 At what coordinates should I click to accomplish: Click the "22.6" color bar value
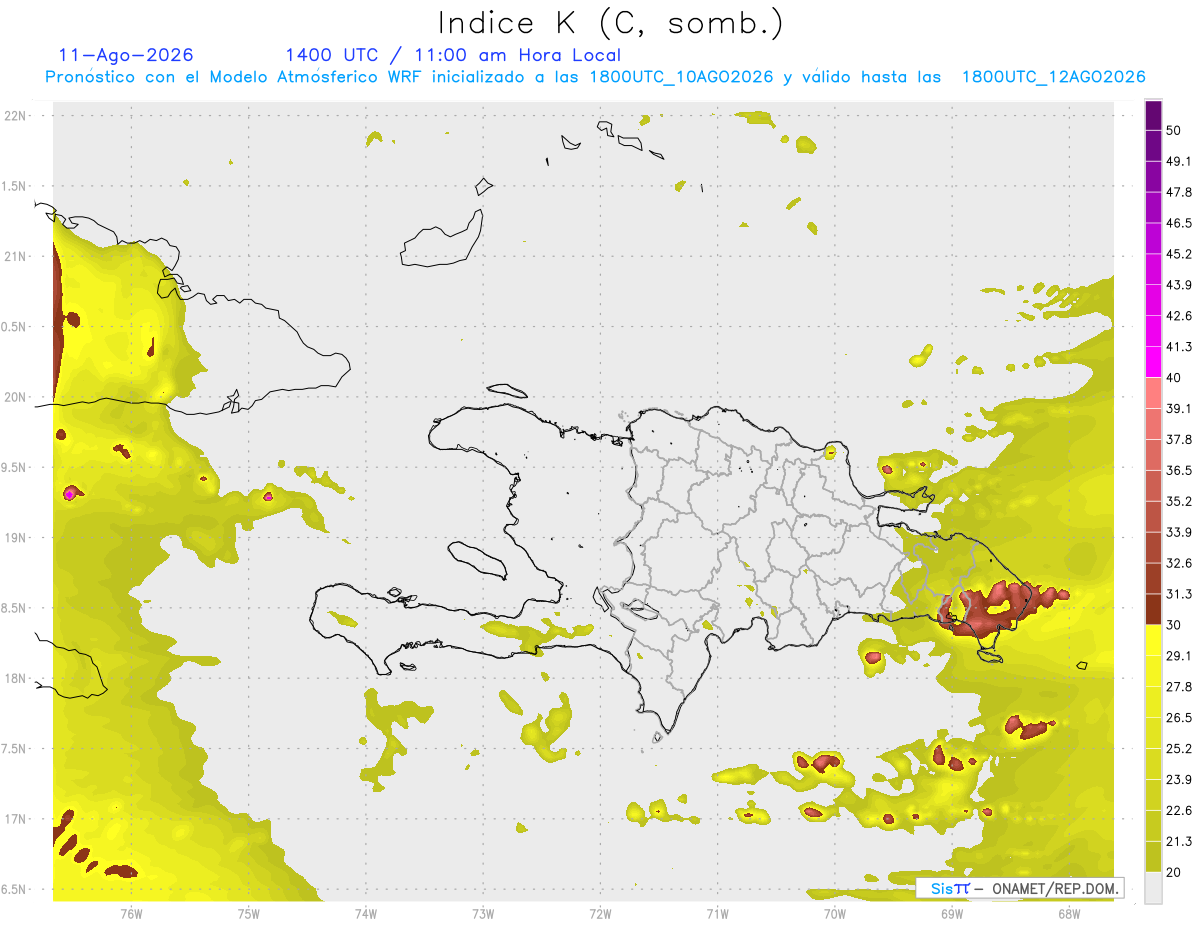(1179, 810)
